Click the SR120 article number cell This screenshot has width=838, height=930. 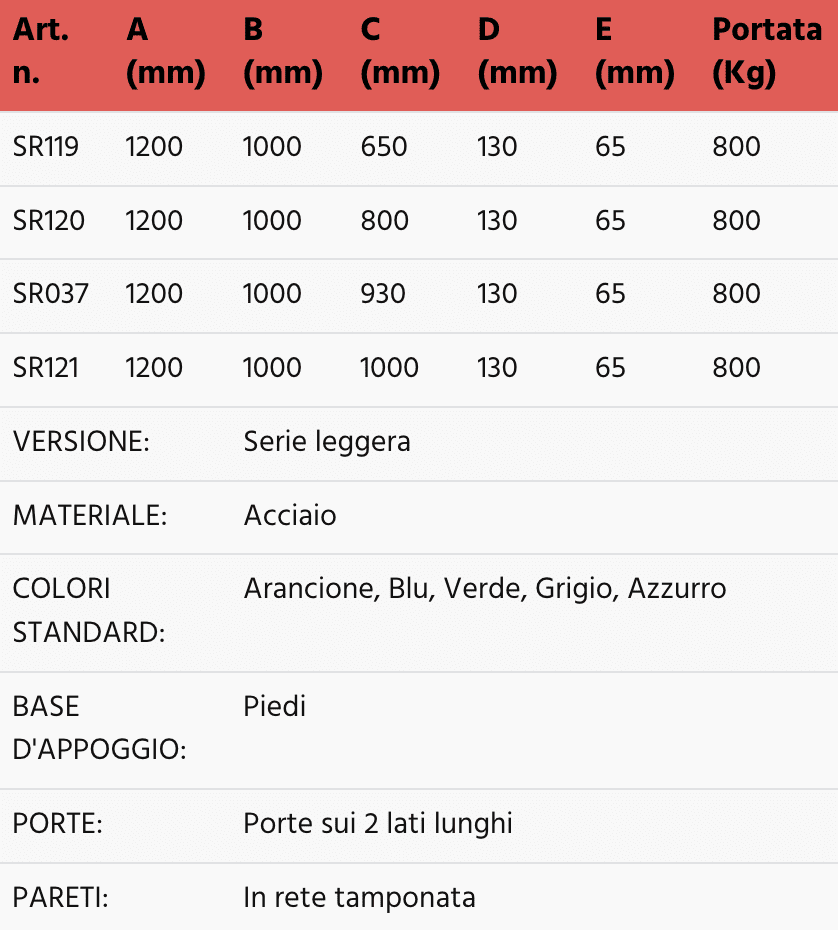(x=49, y=220)
